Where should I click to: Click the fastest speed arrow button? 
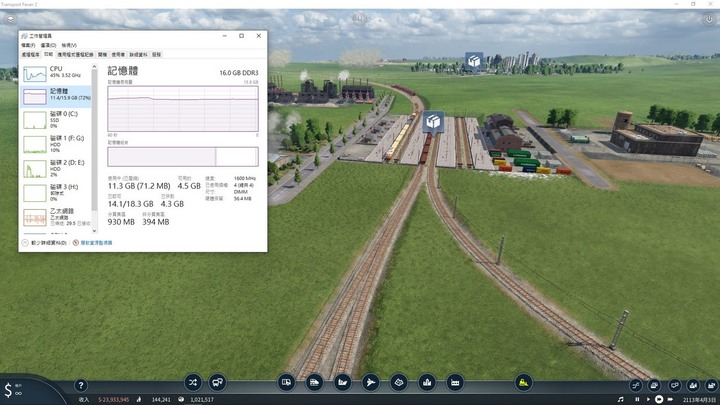pyautogui.click(x=670, y=399)
